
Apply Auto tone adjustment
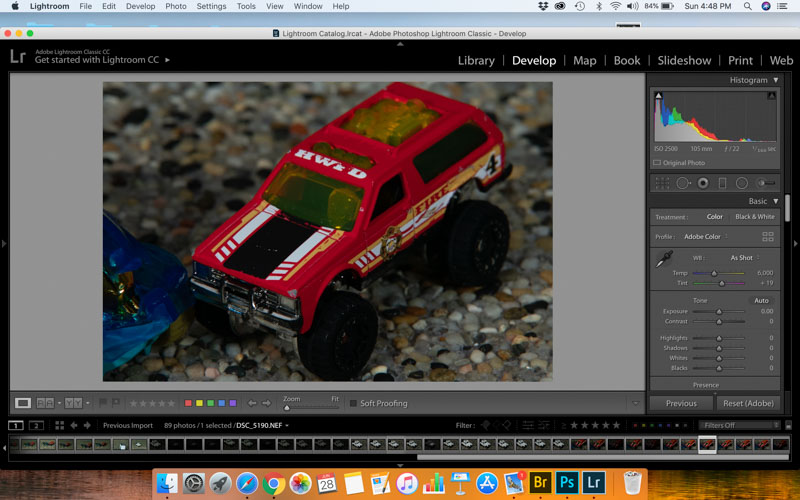tap(761, 301)
